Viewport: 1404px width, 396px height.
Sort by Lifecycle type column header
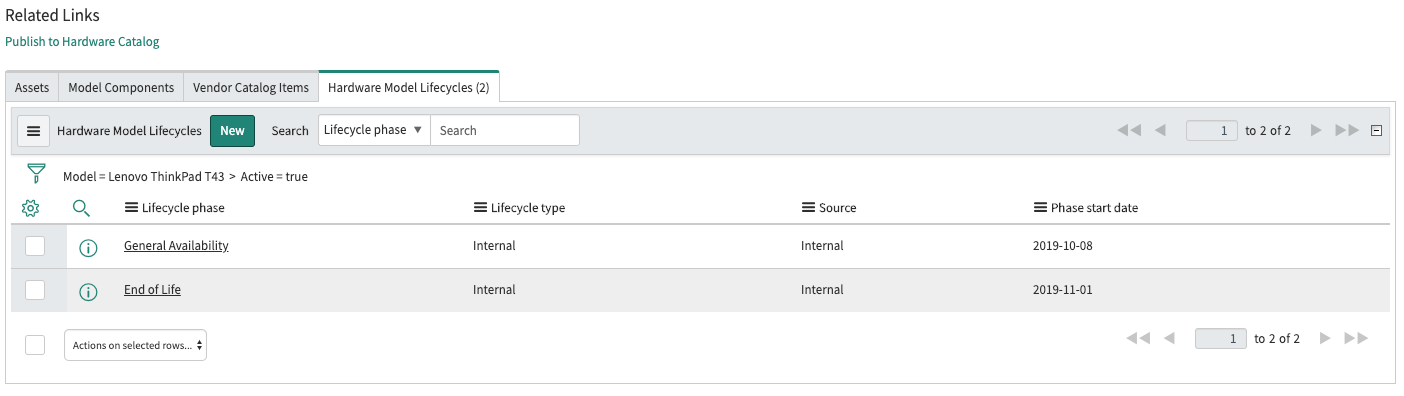point(528,208)
